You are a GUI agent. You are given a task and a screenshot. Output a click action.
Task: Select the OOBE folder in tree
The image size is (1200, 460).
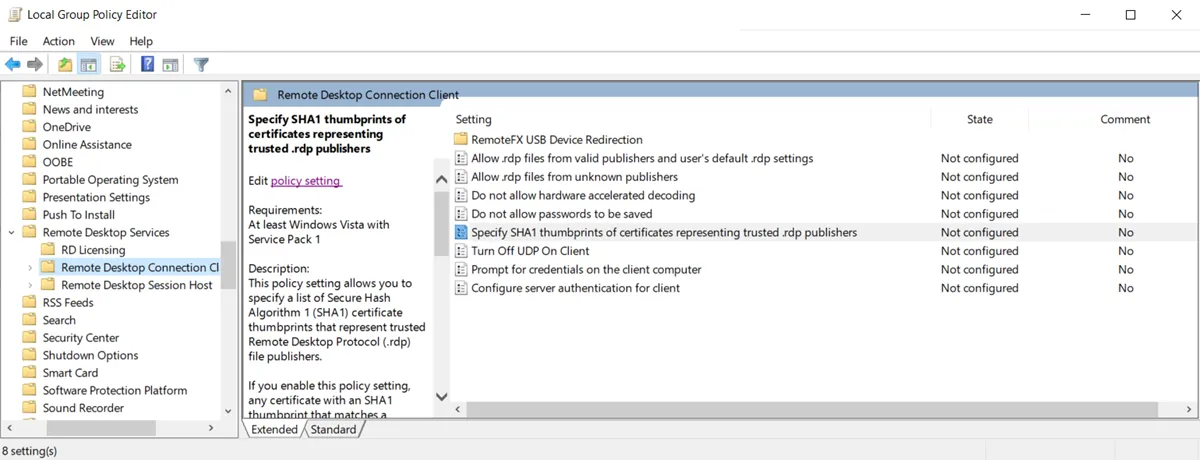[57, 162]
